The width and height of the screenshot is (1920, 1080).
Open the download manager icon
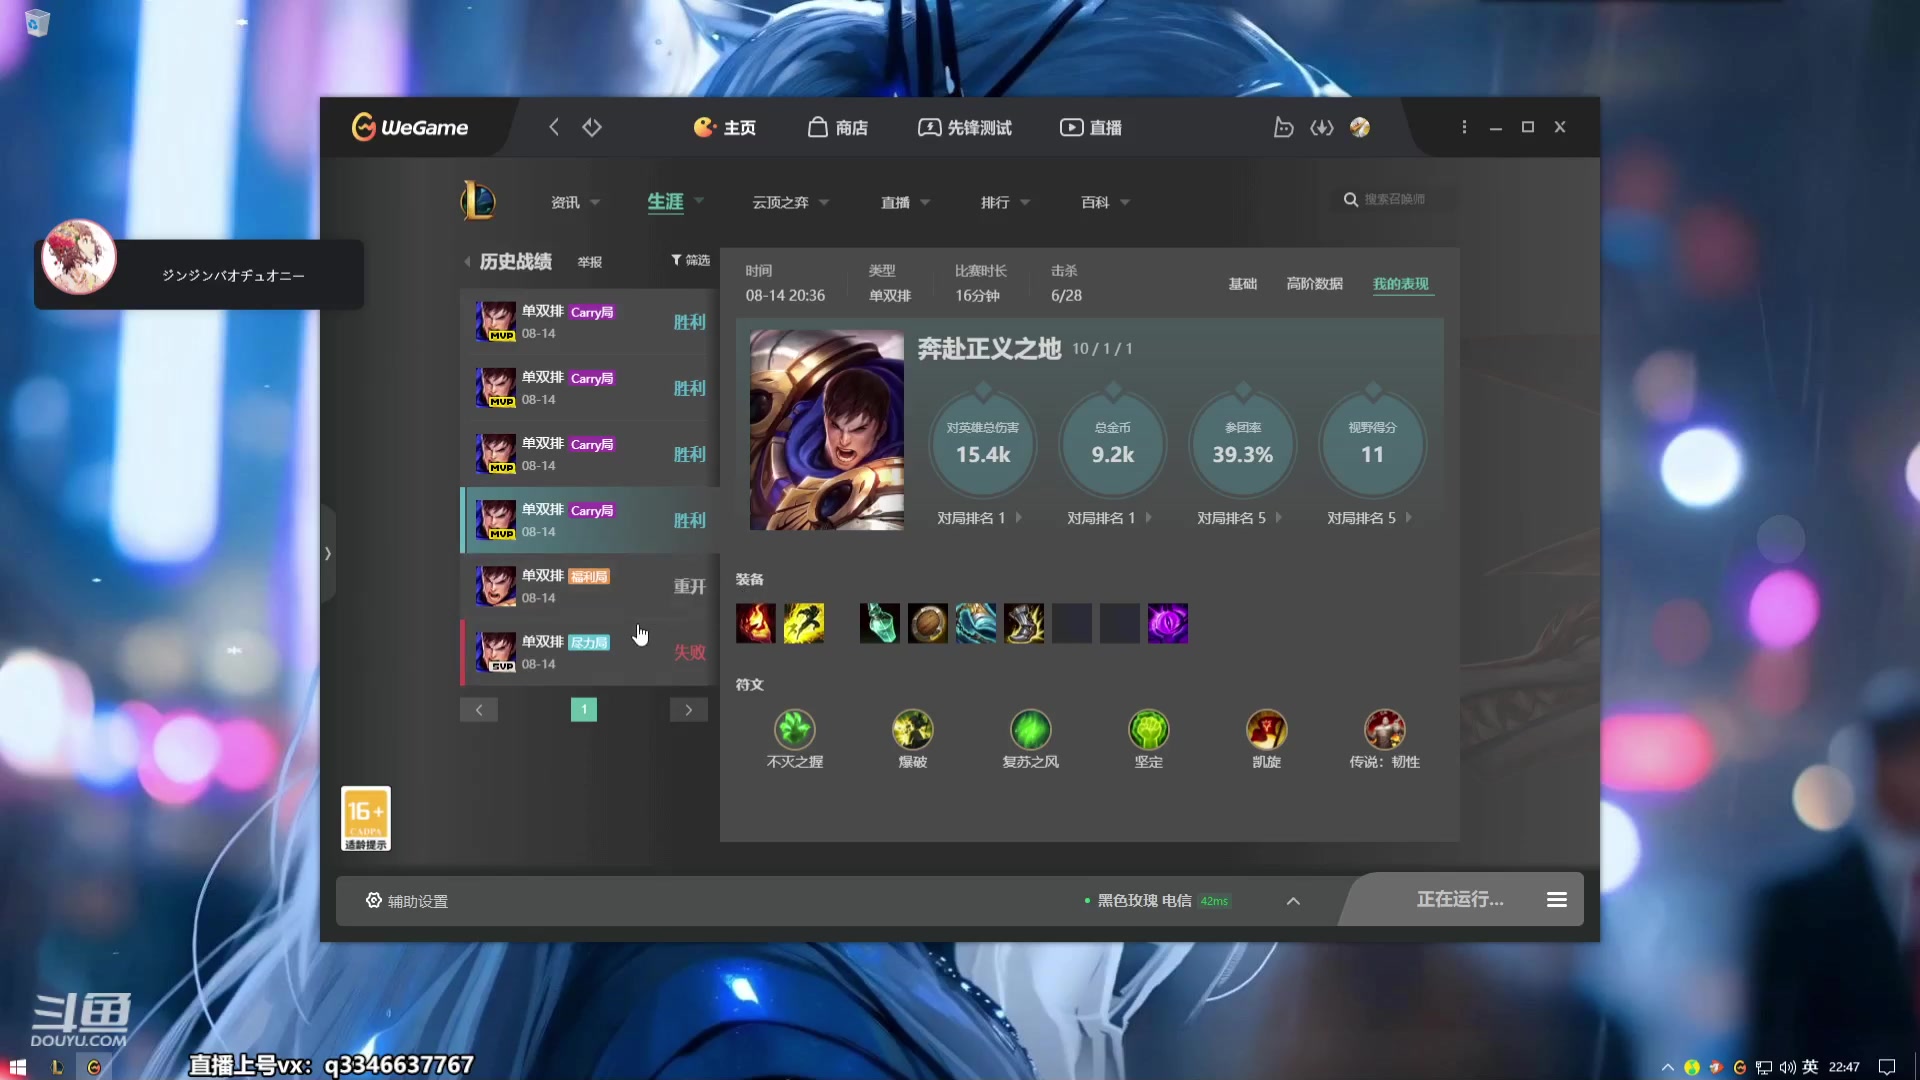pos(1322,127)
